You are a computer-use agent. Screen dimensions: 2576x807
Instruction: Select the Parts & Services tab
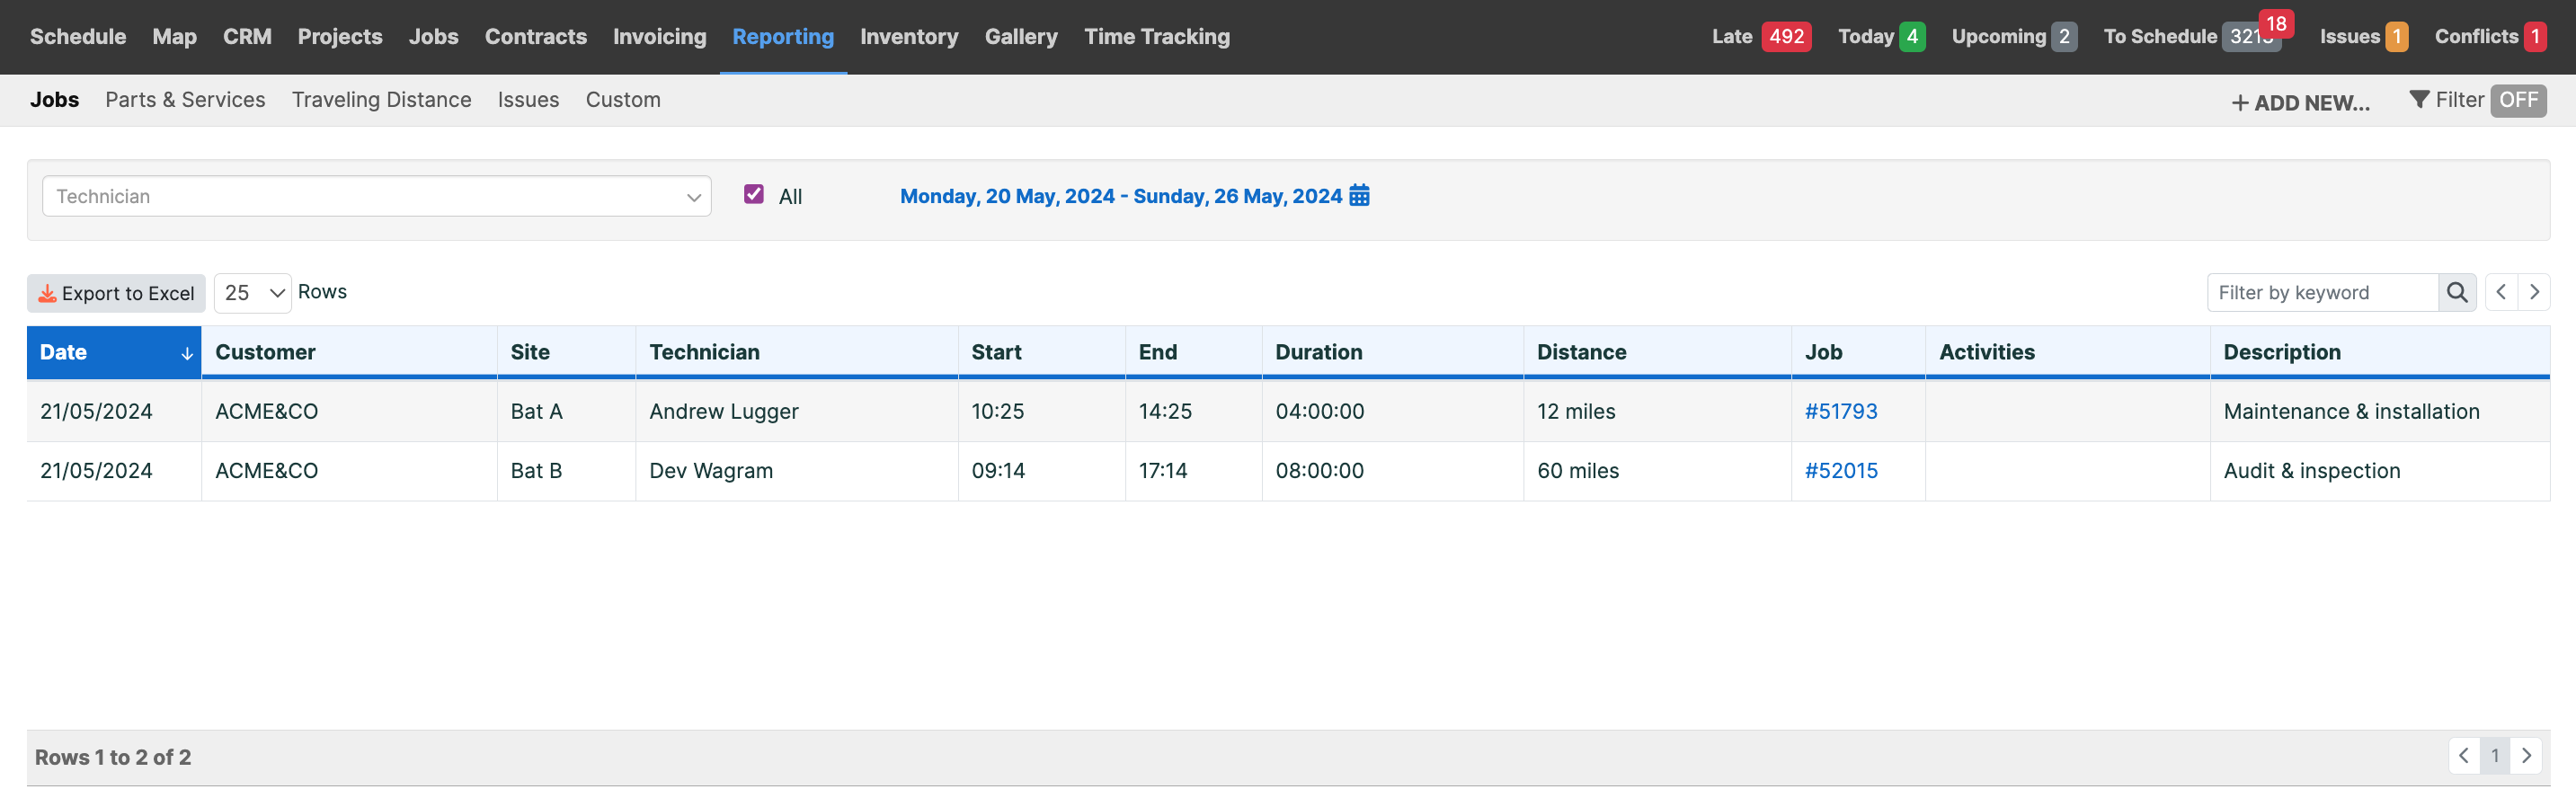point(185,100)
